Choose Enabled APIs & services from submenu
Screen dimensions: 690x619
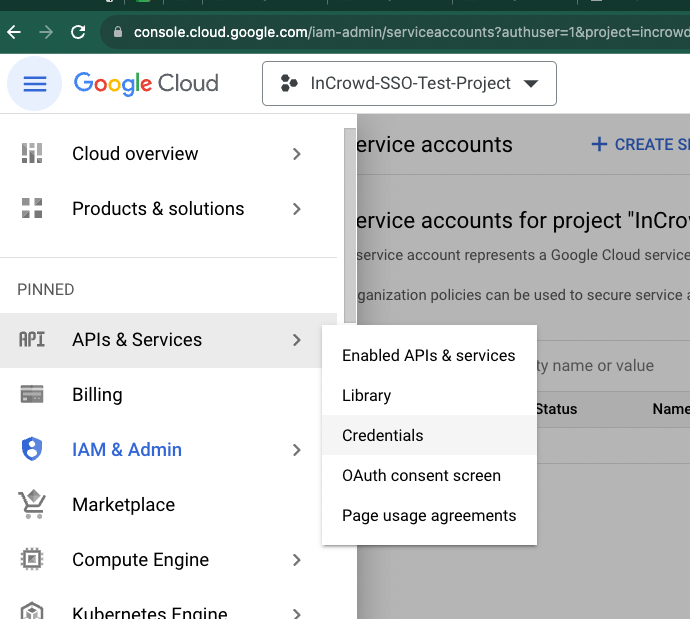(x=429, y=355)
